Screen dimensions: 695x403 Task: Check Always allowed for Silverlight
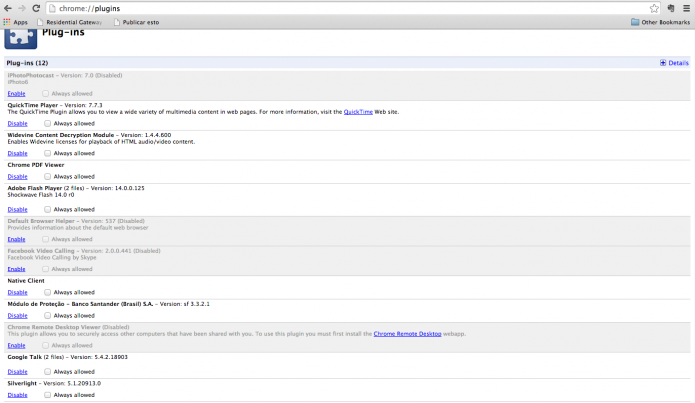[x=47, y=395]
